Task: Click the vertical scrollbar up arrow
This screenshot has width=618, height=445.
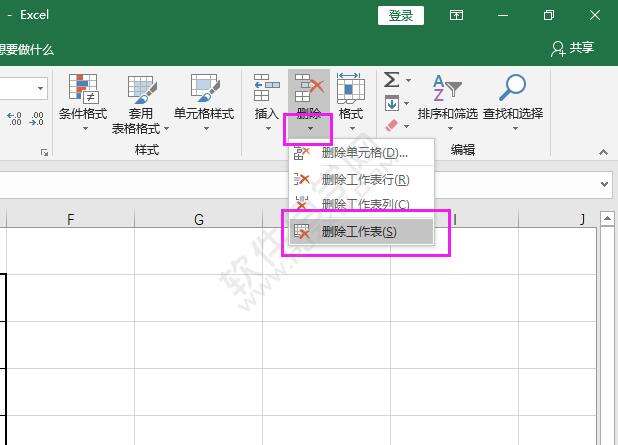Action: [x=607, y=218]
